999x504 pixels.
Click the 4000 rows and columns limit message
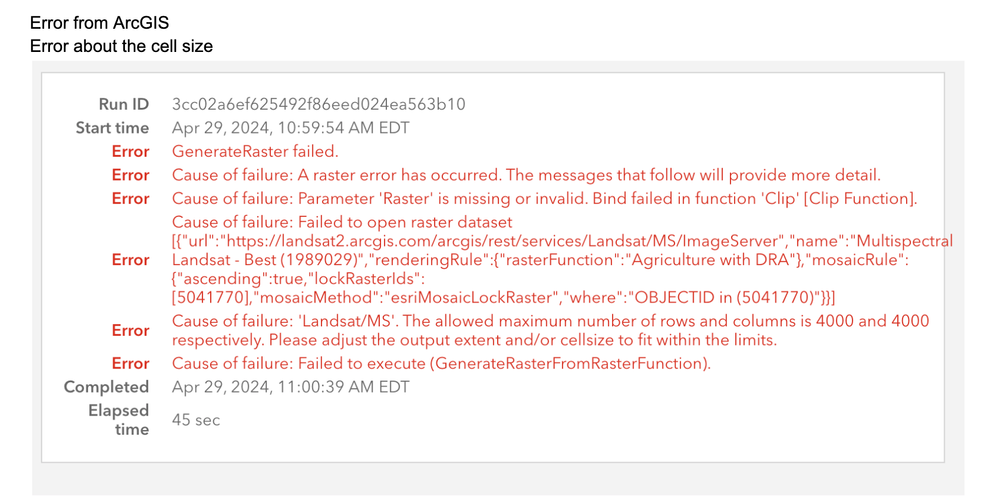click(550, 330)
